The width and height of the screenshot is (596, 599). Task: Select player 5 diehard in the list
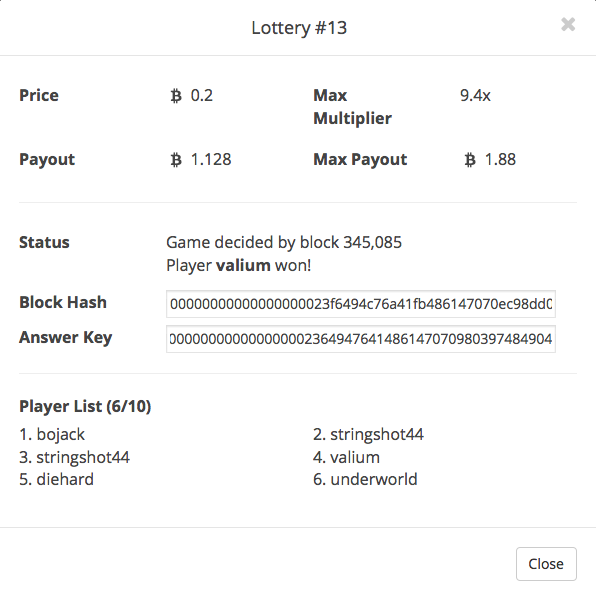(57, 479)
